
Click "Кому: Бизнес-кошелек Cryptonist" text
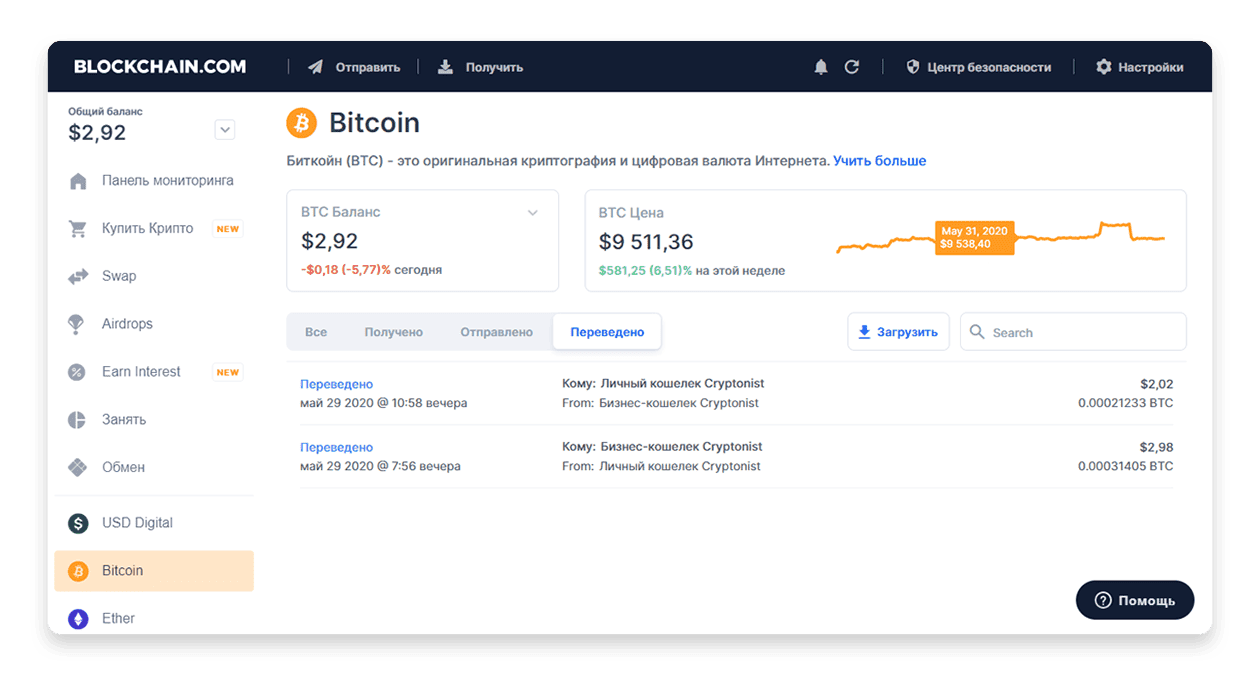pyautogui.click(x=662, y=447)
